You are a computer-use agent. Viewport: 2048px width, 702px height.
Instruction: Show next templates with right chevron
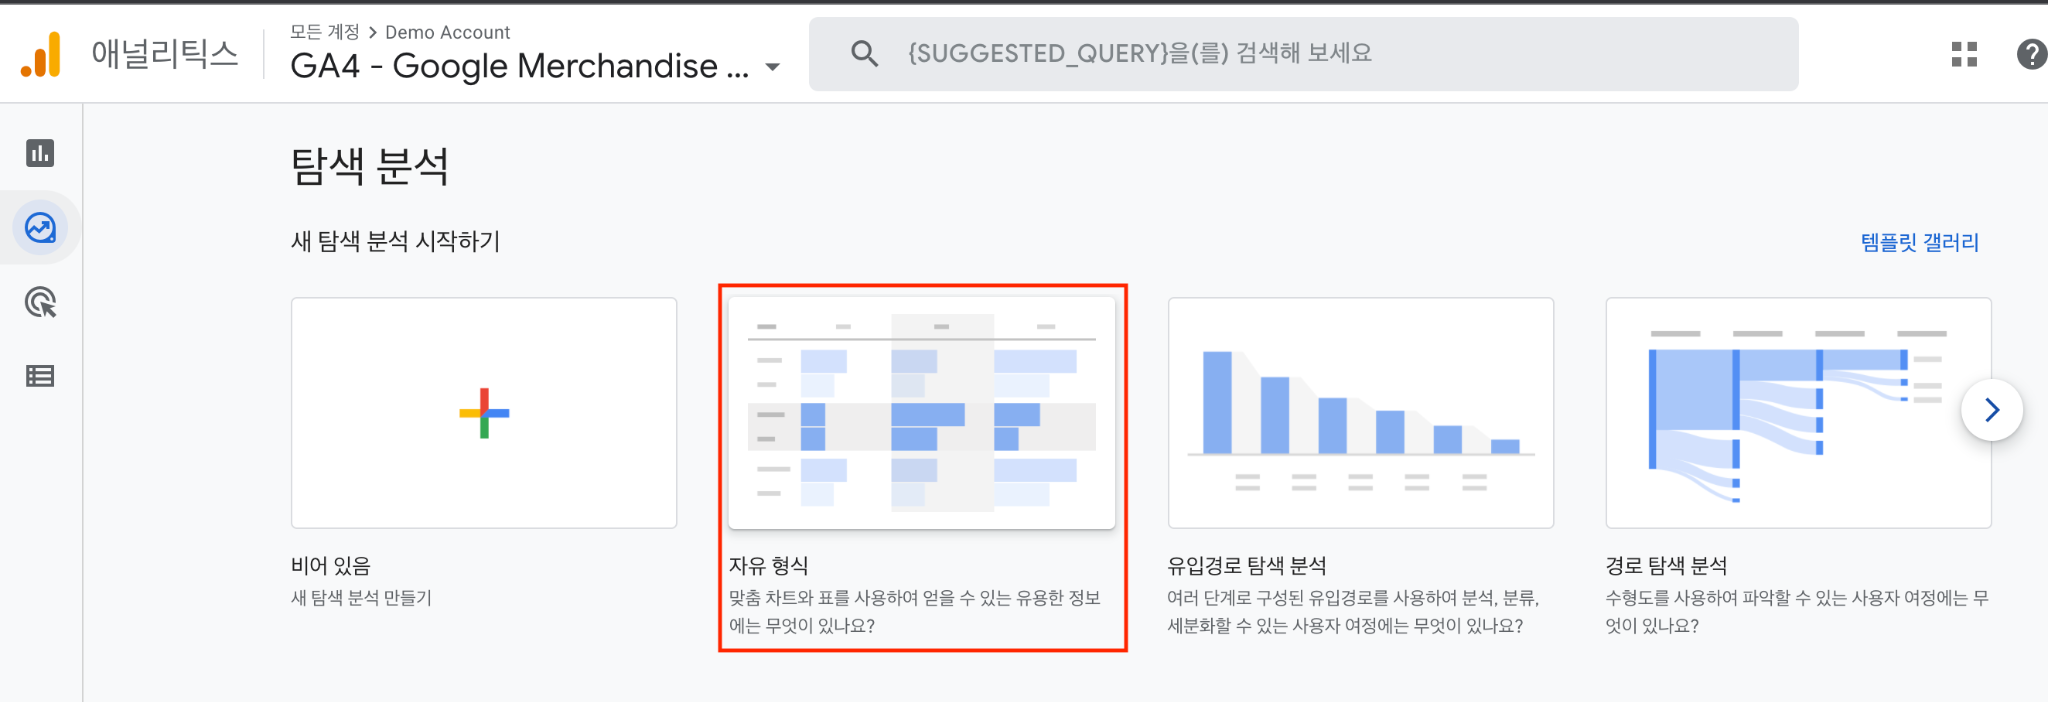(1991, 410)
